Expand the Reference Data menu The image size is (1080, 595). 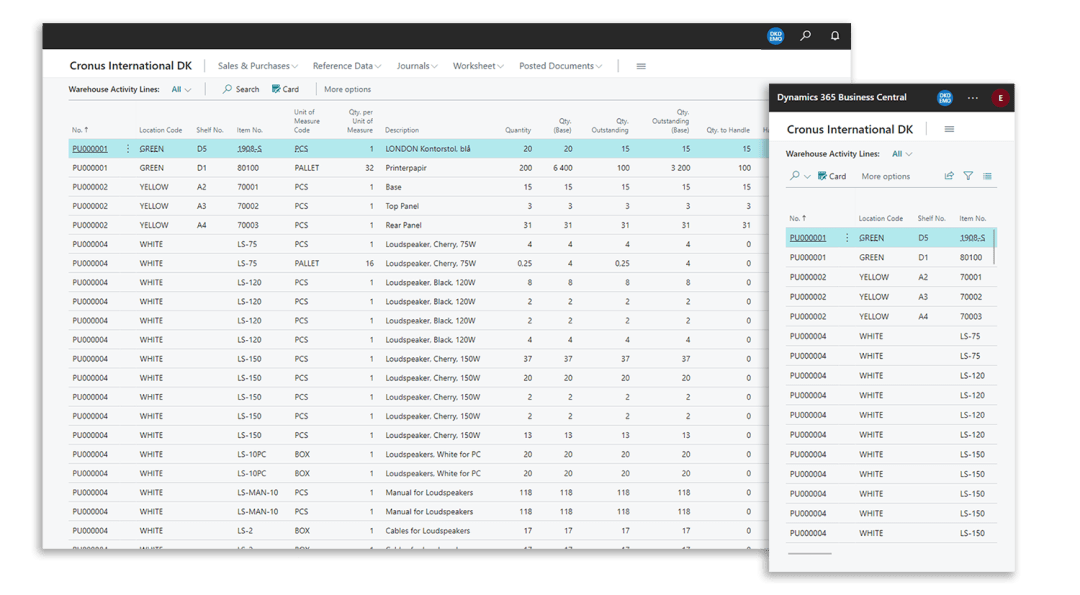tap(346, 66)
